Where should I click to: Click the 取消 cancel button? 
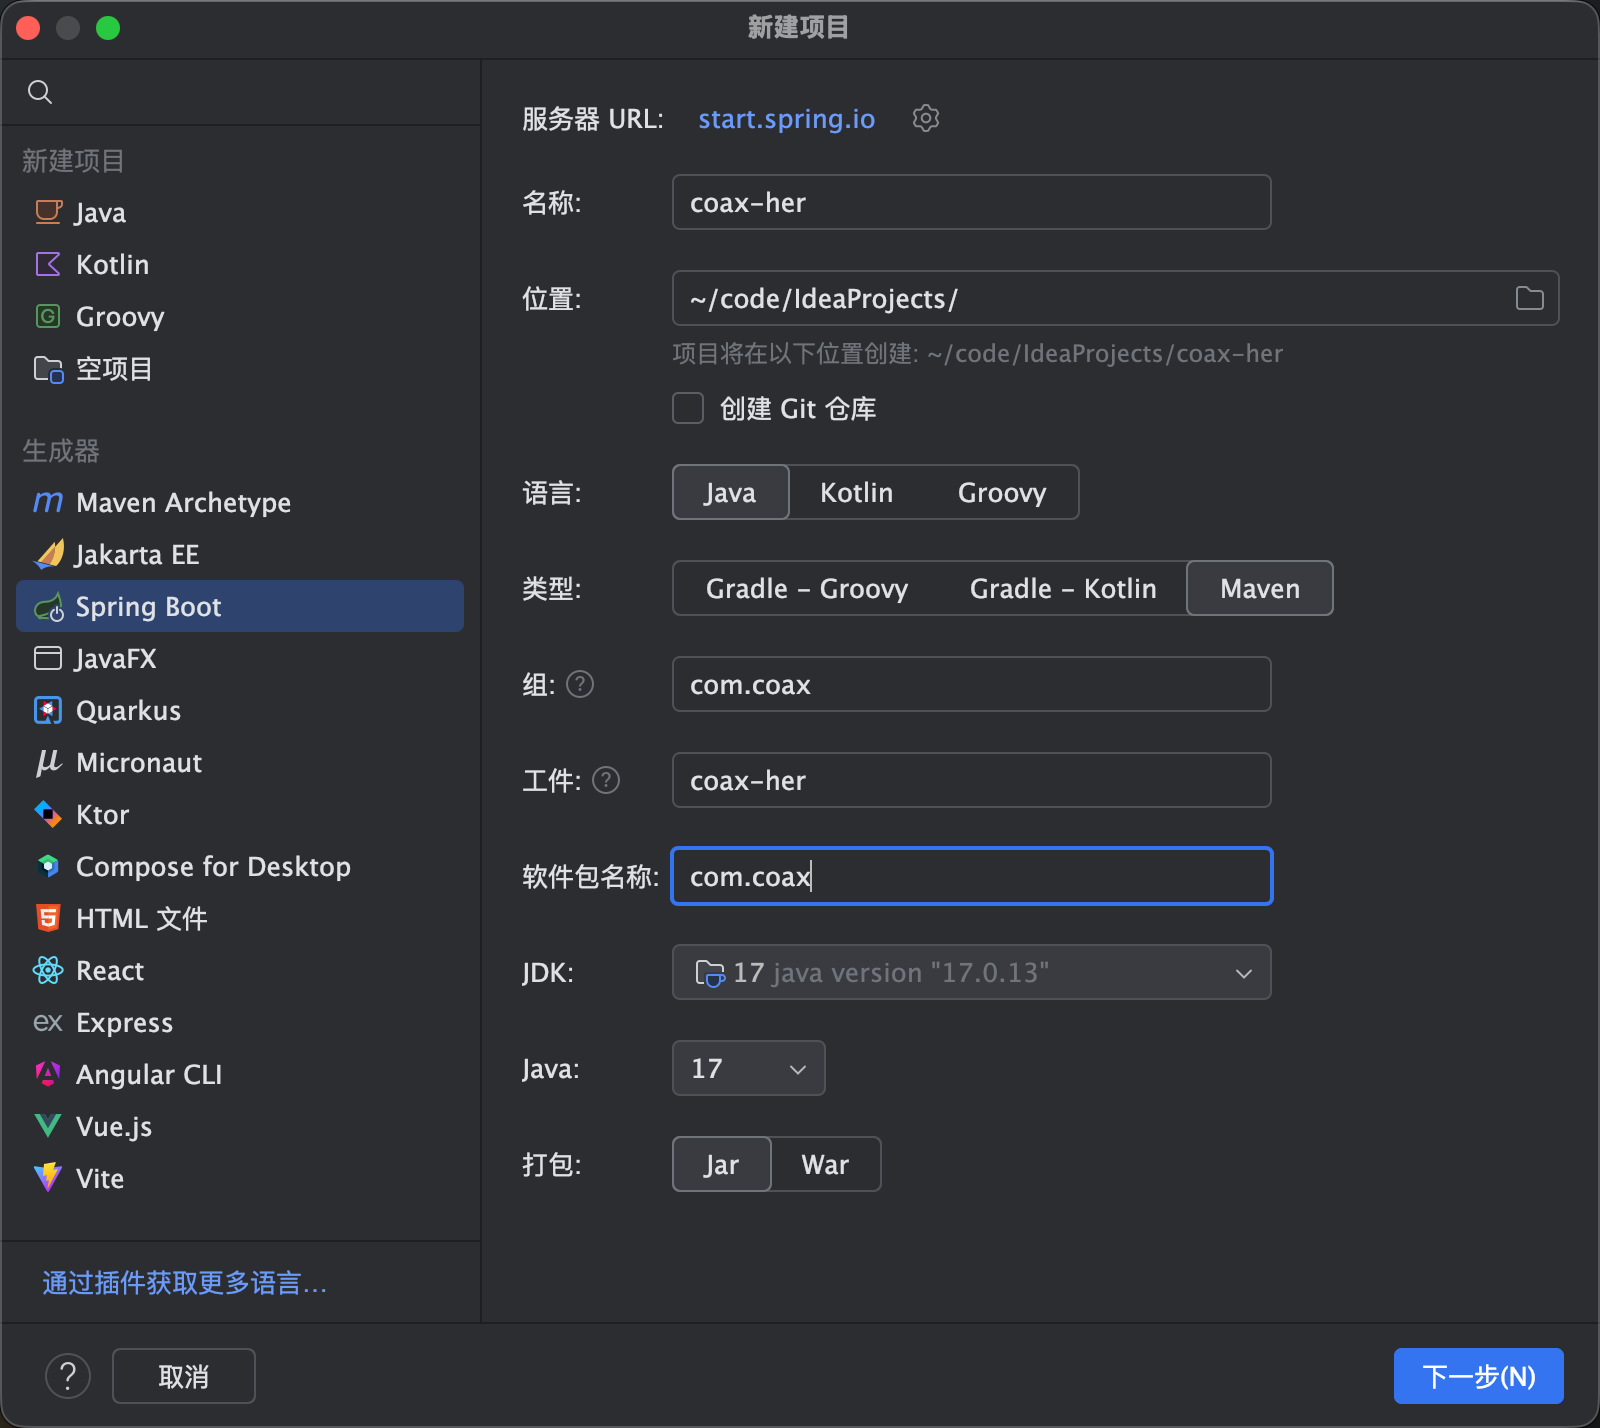tap(184, 1376)
